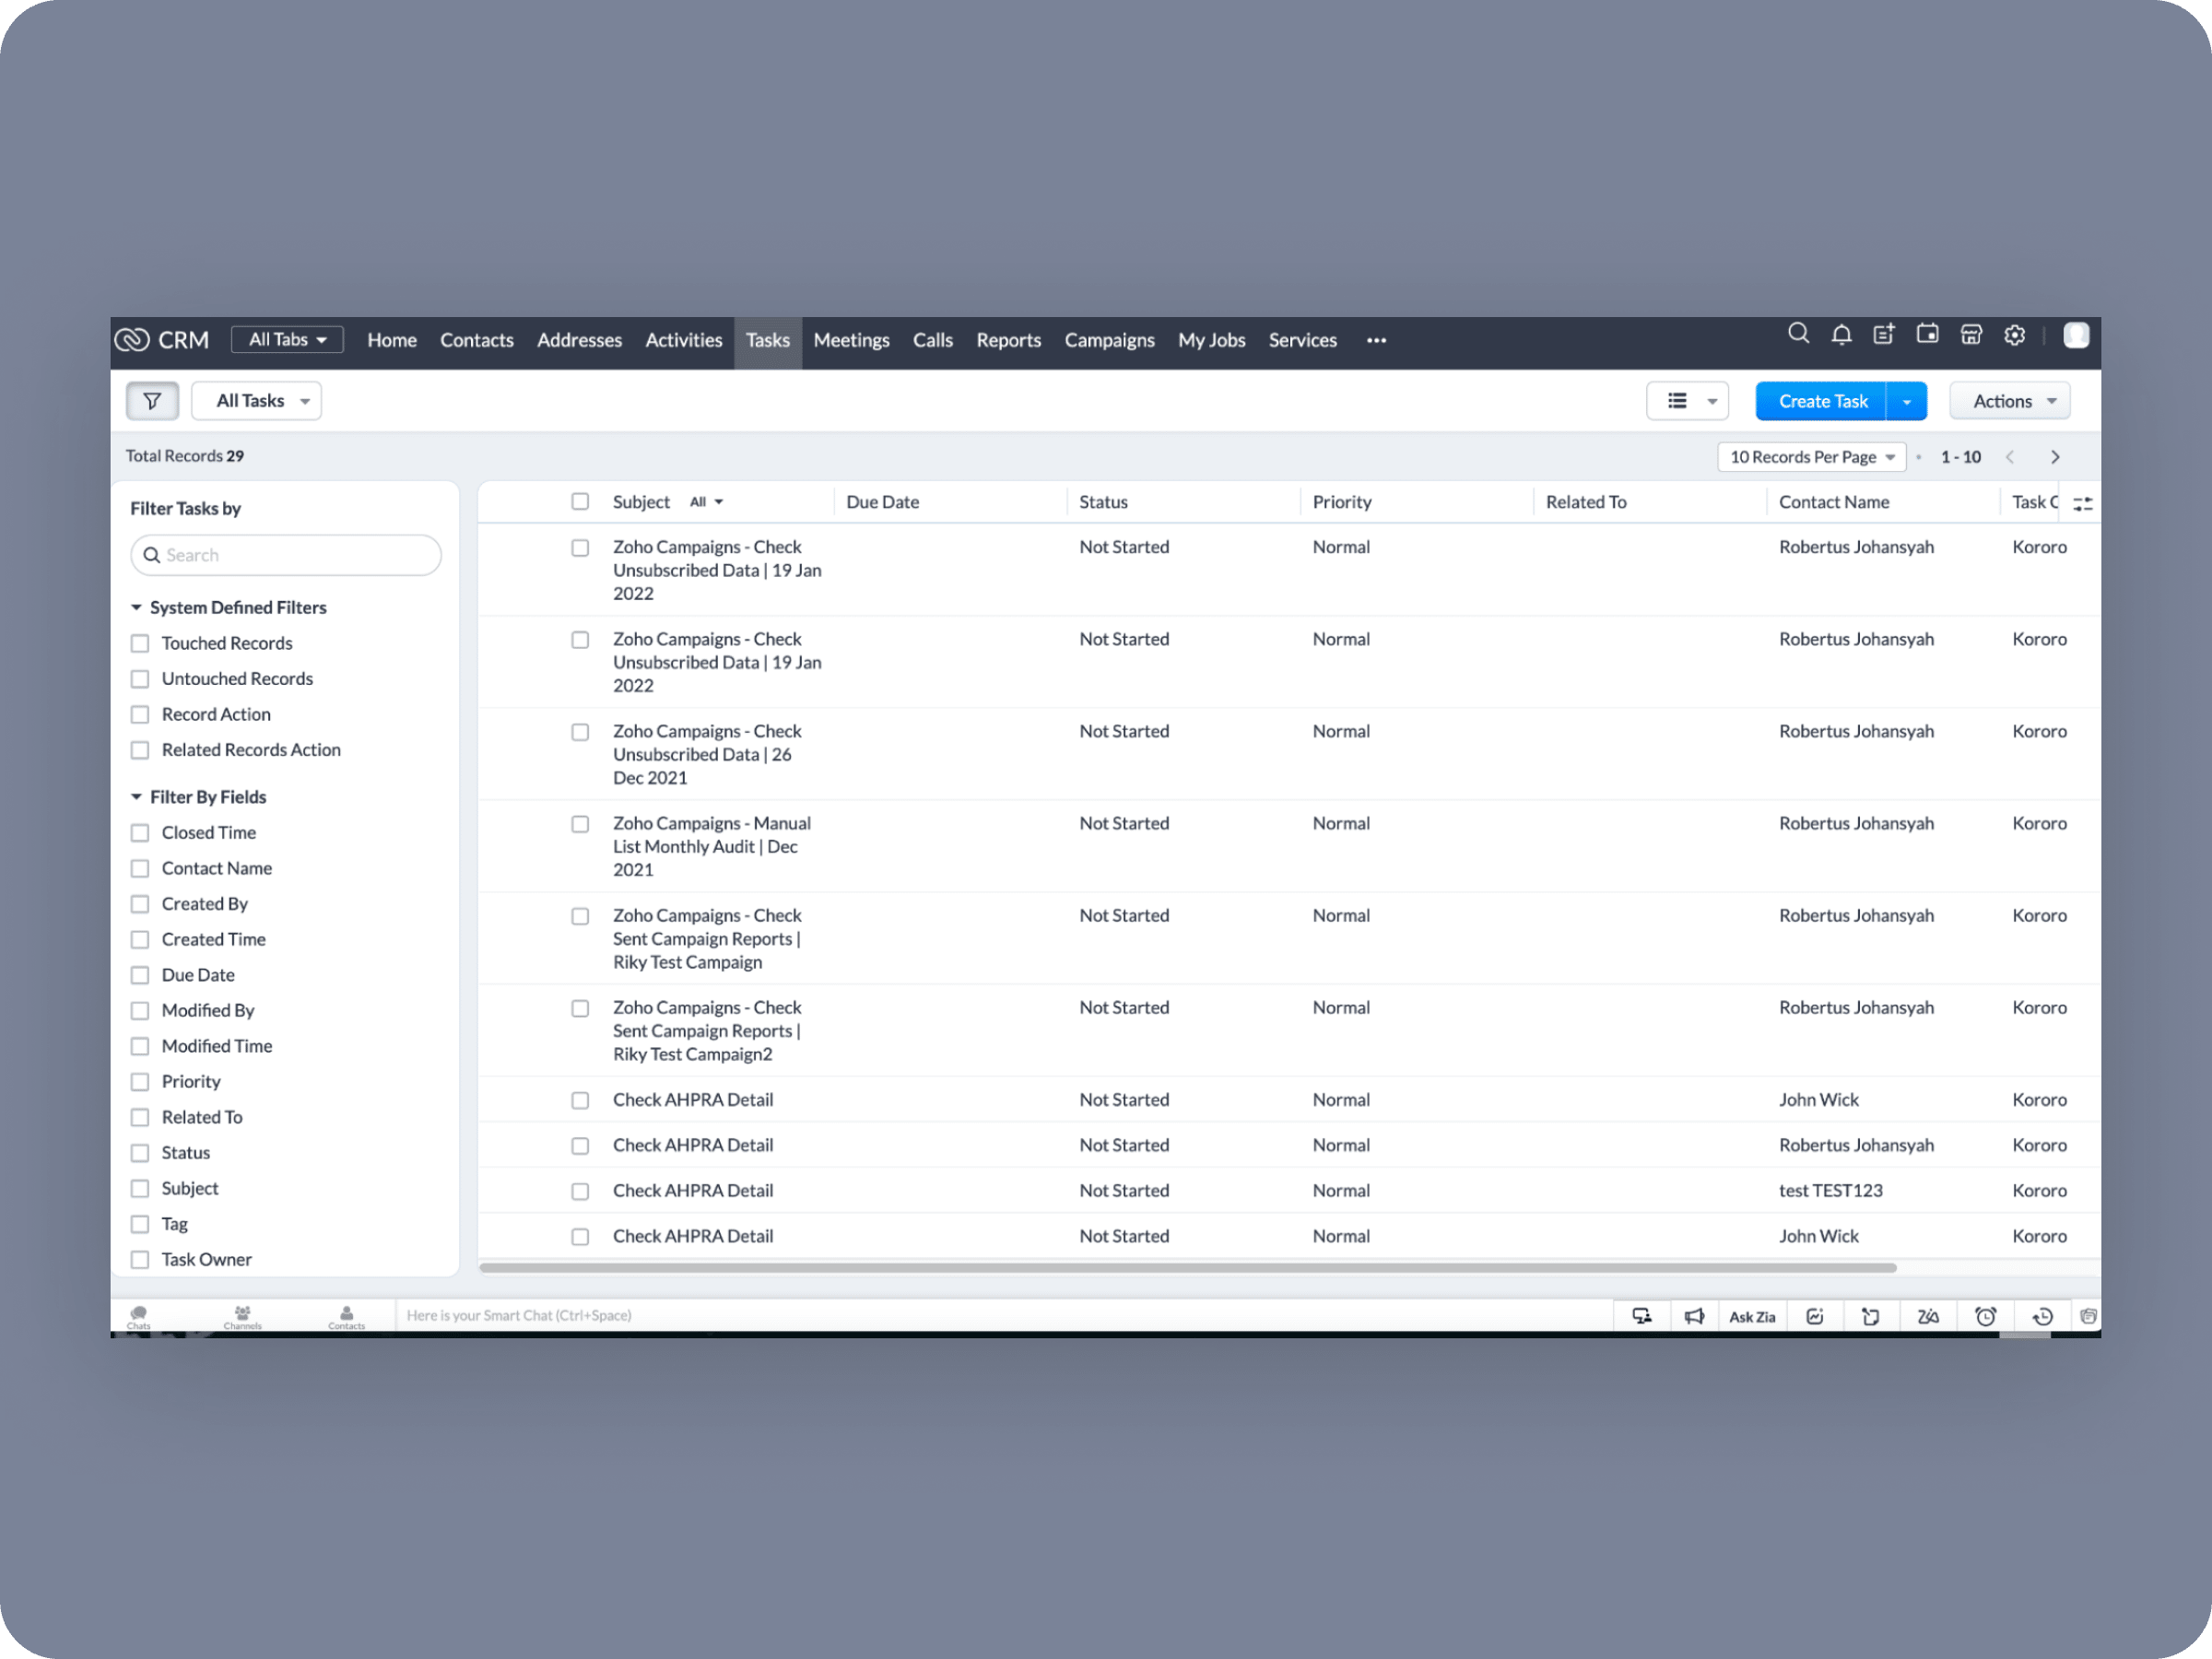Viewport: 2212px width, 1659px height.
Task: Open the recent items history icon
Action: point(2043,1316)
